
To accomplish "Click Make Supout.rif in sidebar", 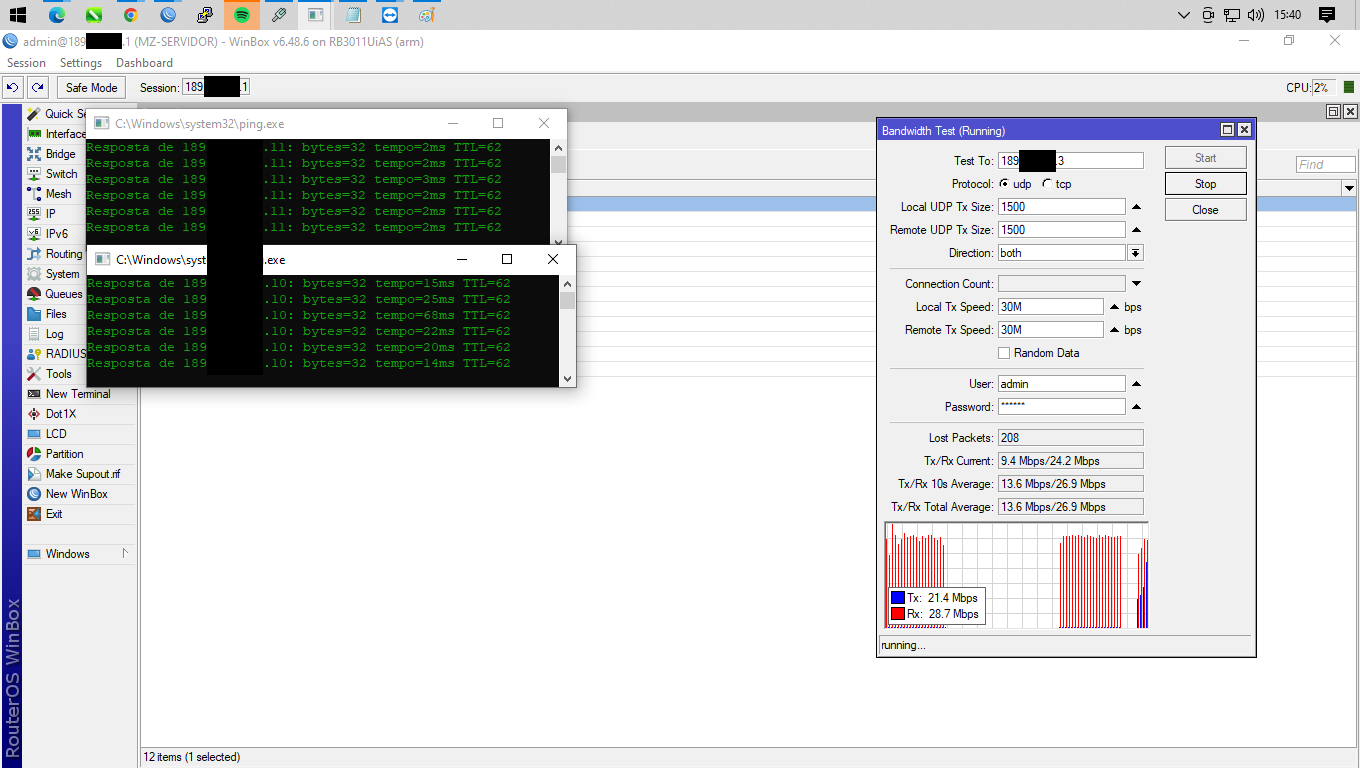I will click(82, 474).
